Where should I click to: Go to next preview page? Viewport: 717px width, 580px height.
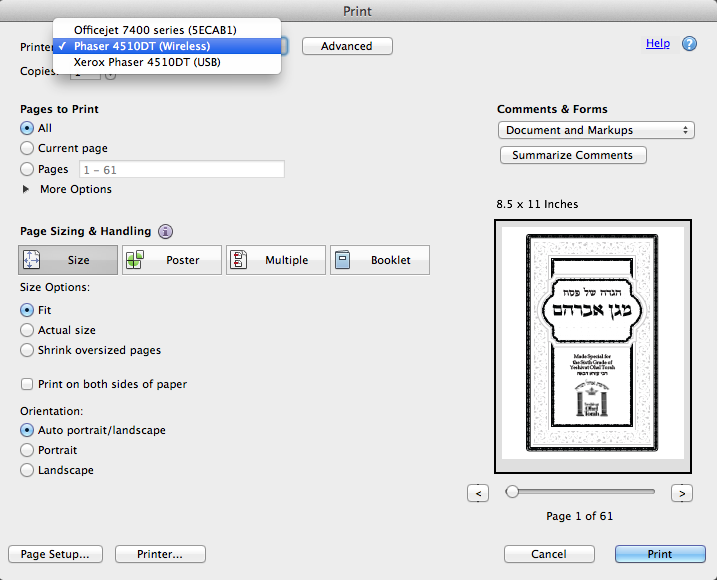[682, 494]
